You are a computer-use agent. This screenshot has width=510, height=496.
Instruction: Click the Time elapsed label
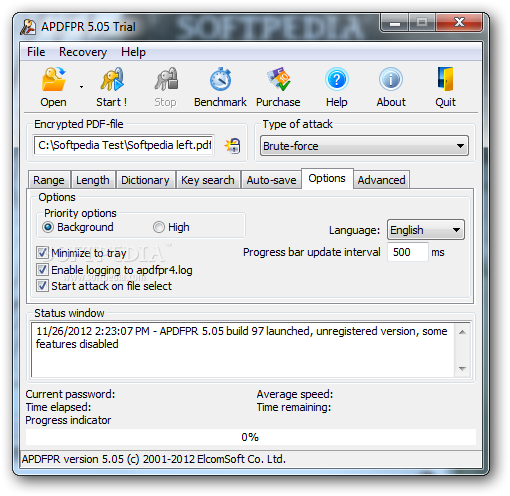tap(58, 407)
